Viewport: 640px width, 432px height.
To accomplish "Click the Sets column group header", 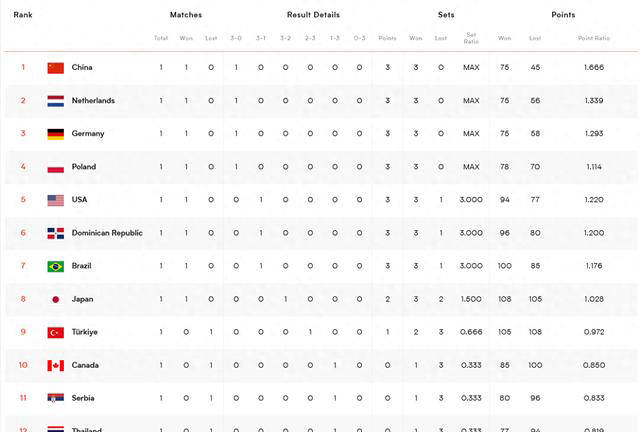I will pyautogui.click(x=446, y=15).
